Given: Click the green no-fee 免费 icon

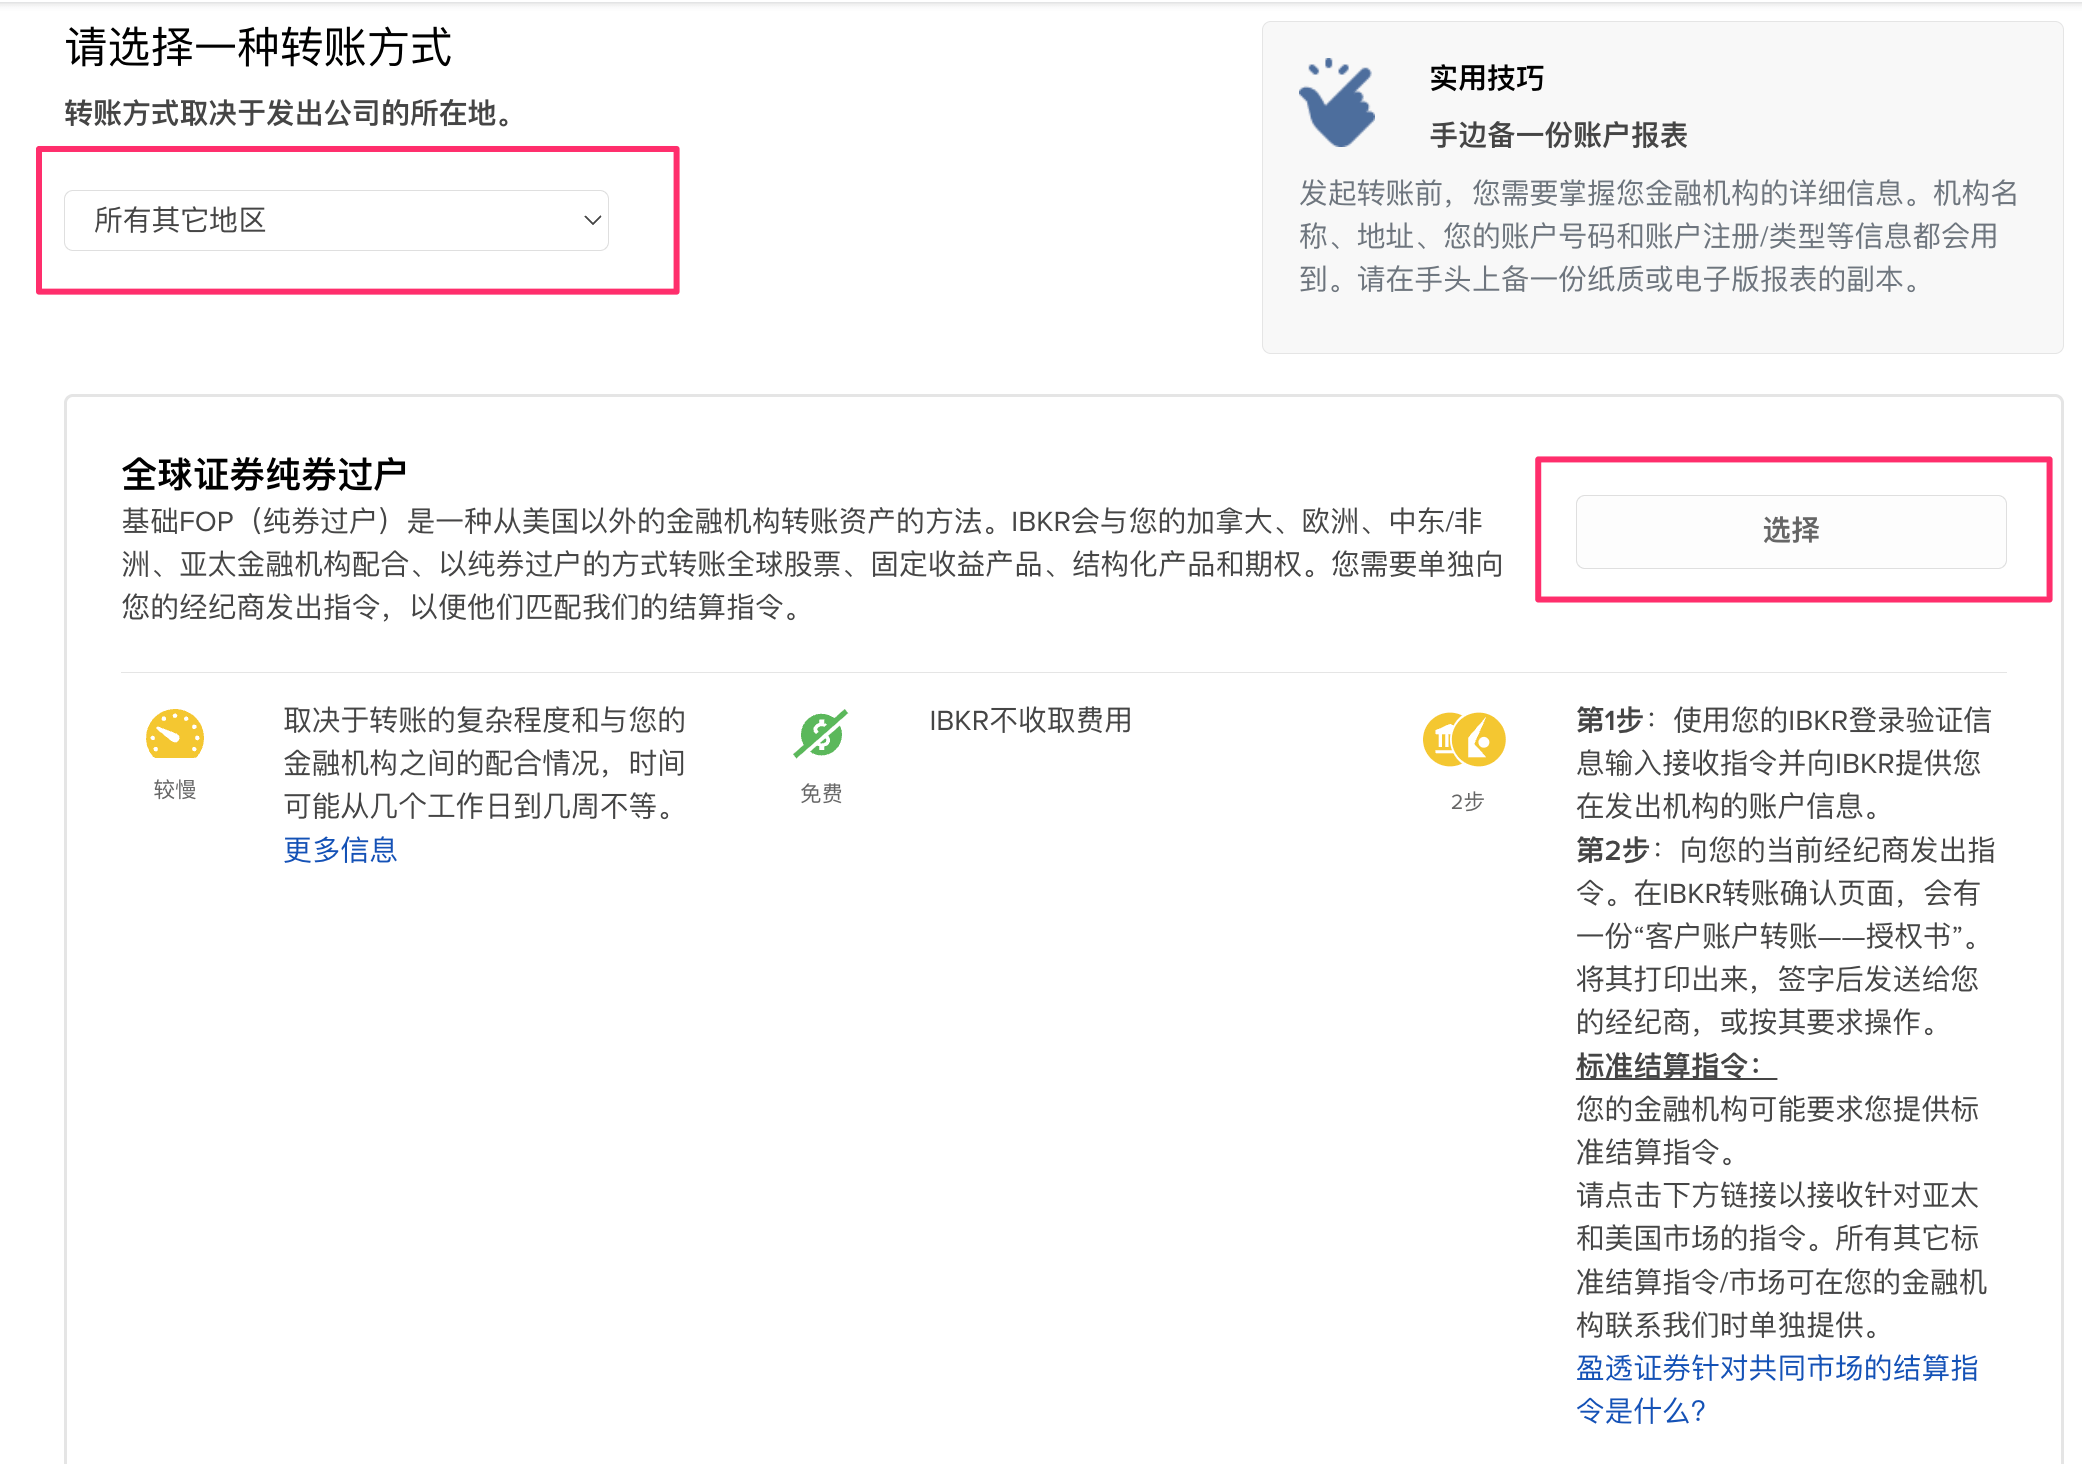Looking at the screenshot, I should (x=821, y=734).
